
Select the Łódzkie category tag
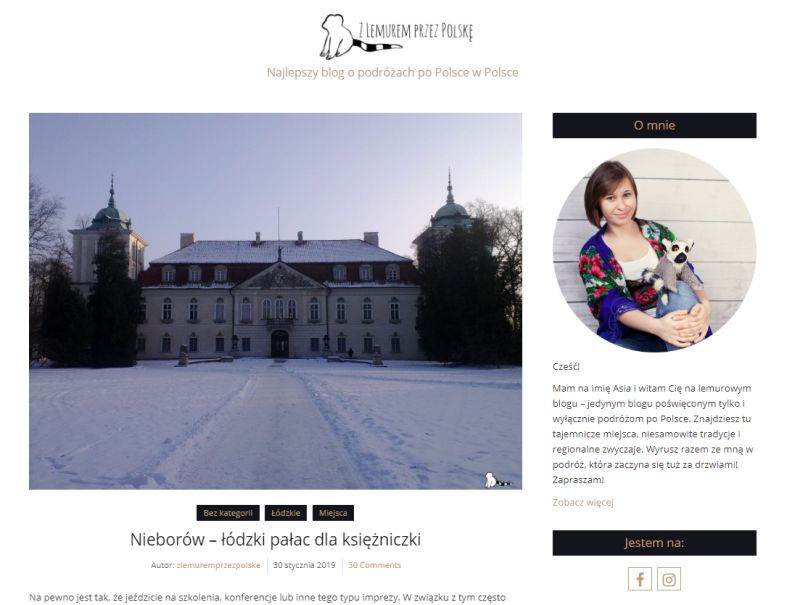(286, 513)
